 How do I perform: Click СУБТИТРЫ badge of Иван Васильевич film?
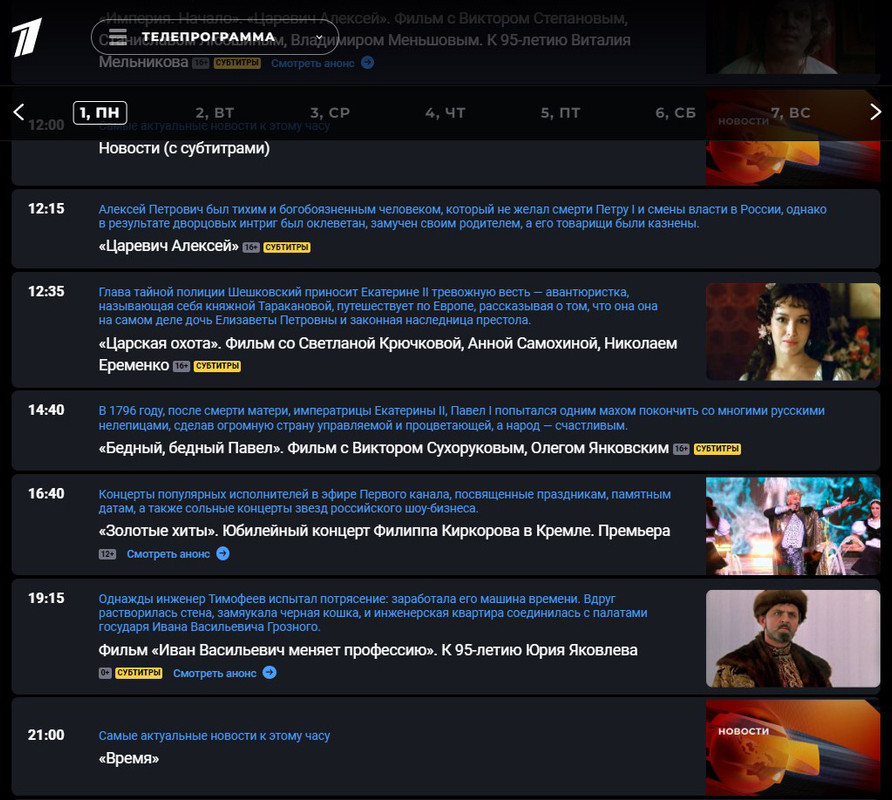click(139, 673)
